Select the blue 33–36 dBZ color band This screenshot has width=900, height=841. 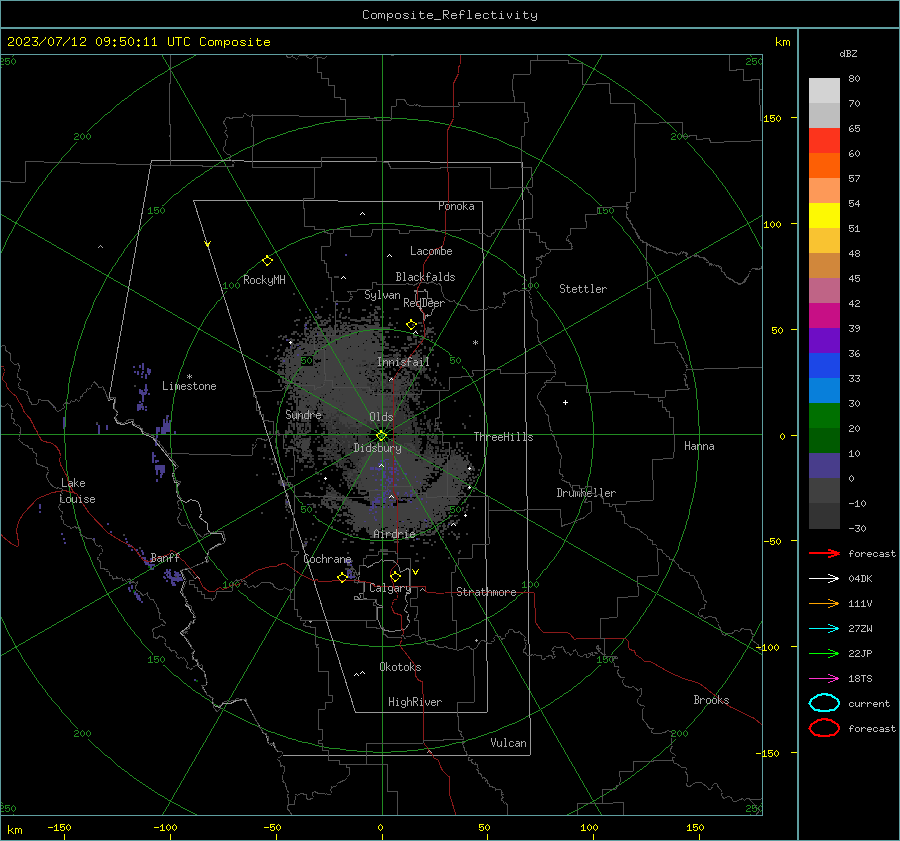(824, 366)
